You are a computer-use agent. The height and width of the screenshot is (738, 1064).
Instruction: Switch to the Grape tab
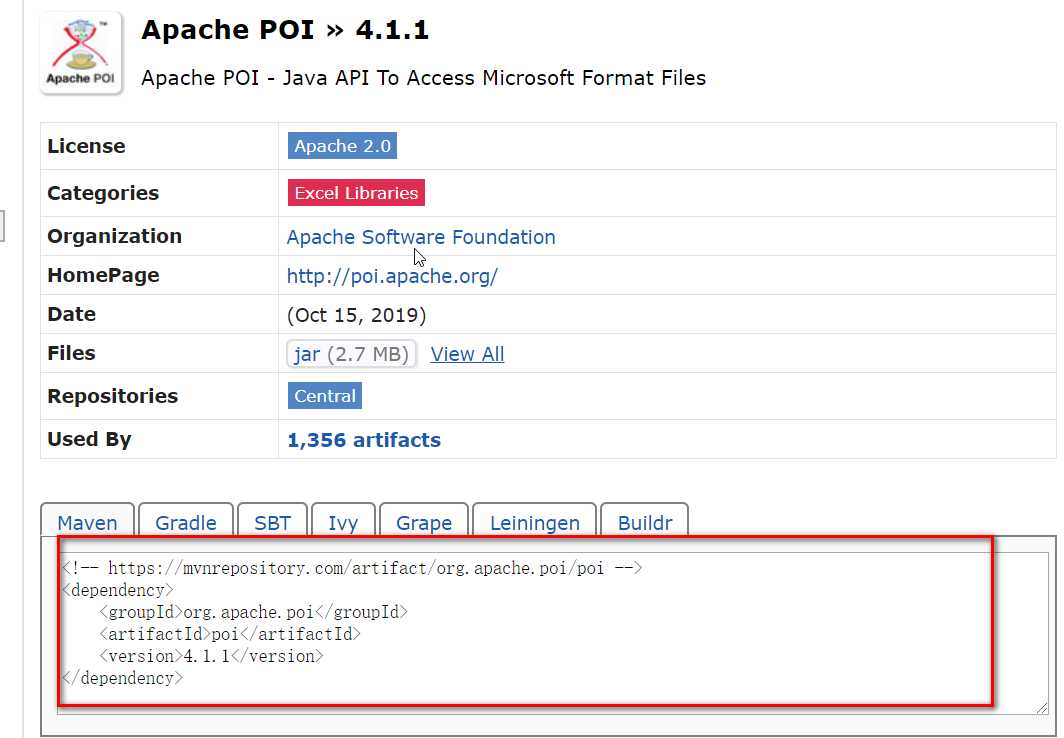(x=424, y=521)
